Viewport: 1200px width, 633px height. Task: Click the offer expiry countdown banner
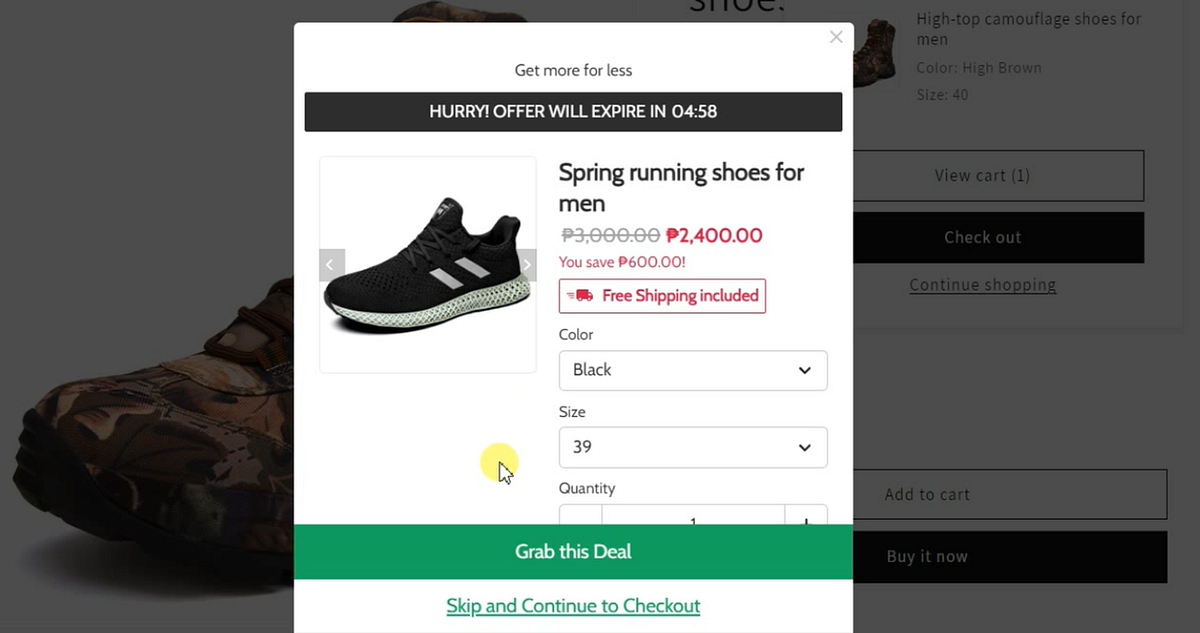tap(573, 111)
